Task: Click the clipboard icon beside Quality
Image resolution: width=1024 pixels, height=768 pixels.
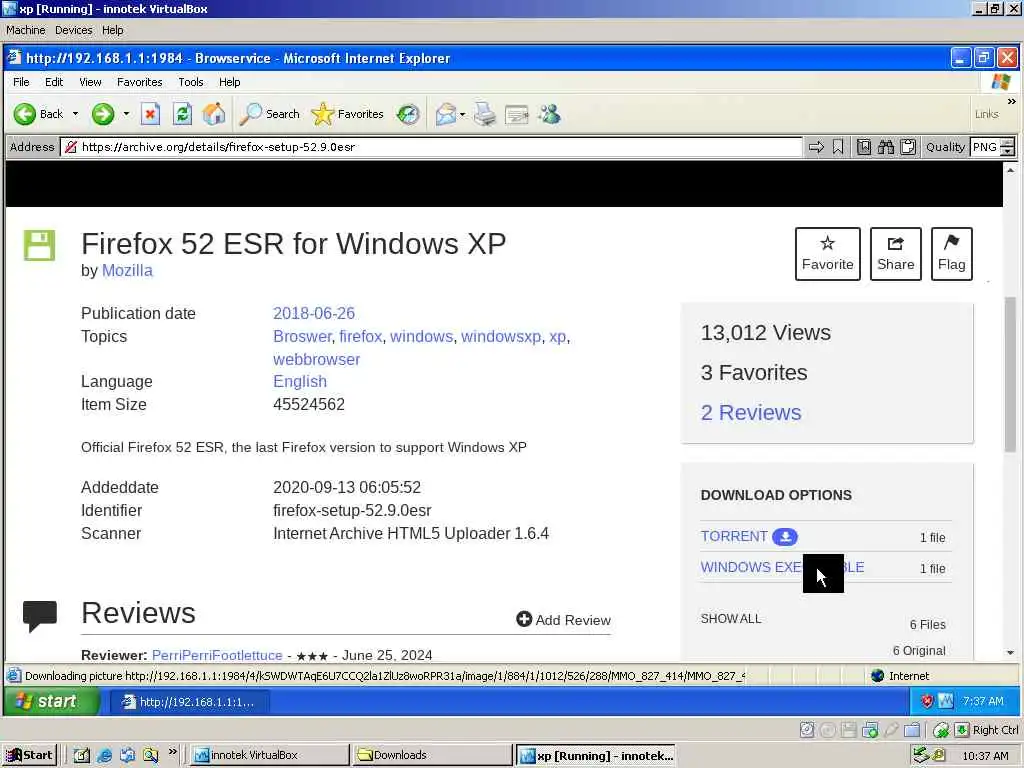Action: (908, 147)
